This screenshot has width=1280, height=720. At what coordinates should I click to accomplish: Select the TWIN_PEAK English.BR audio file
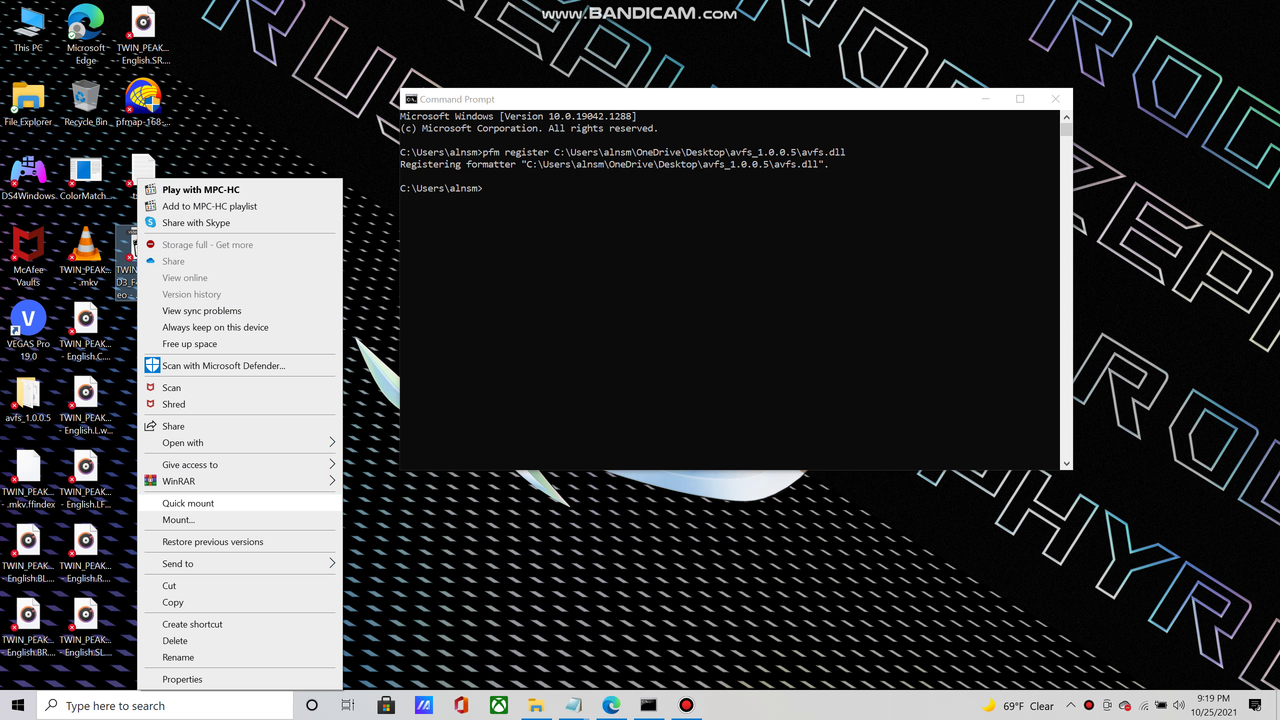coord(28,627)
